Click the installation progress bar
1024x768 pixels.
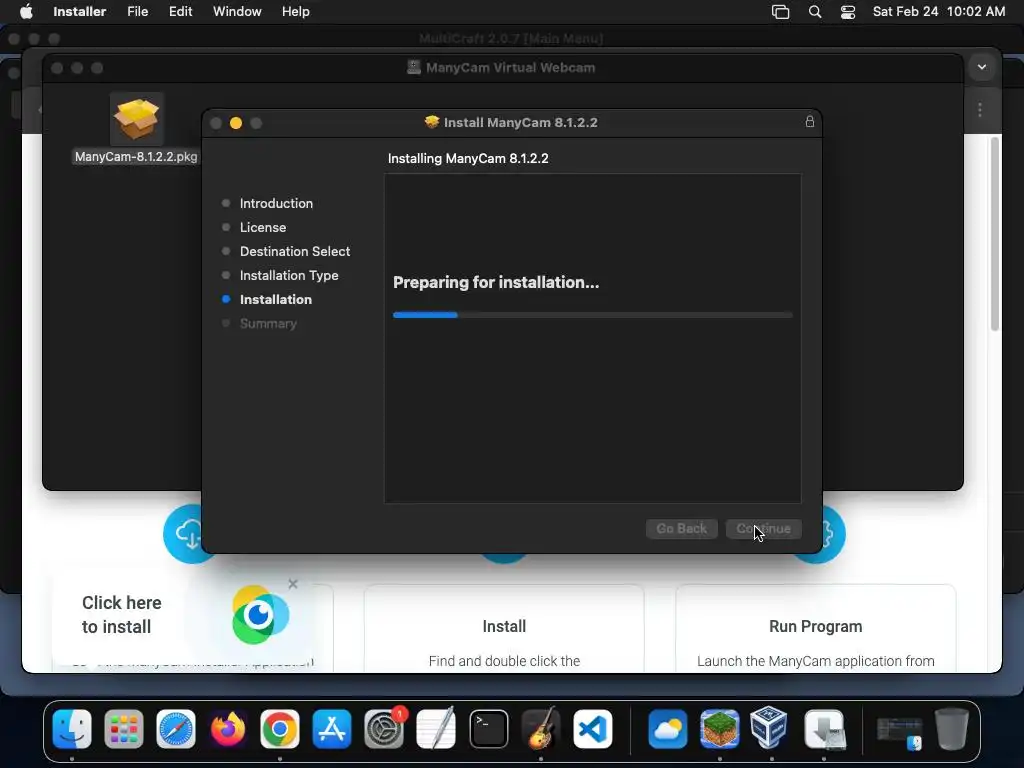point(592,315)
